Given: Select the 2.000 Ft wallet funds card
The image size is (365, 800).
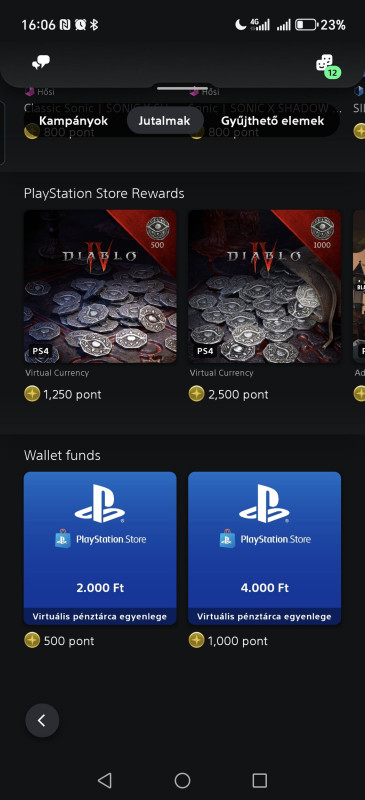Looking at the screenshot, I should point(100,548).
